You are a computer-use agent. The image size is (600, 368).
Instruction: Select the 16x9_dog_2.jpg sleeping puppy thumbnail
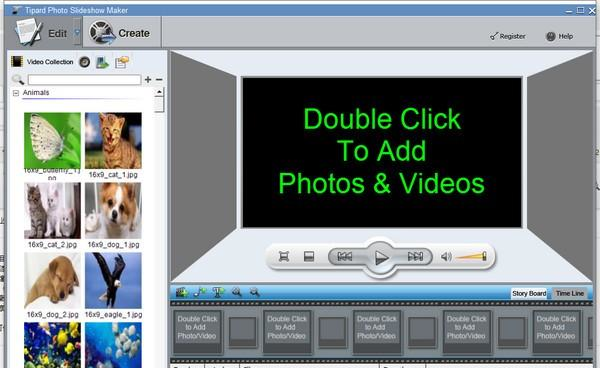(x=52, y=280)
